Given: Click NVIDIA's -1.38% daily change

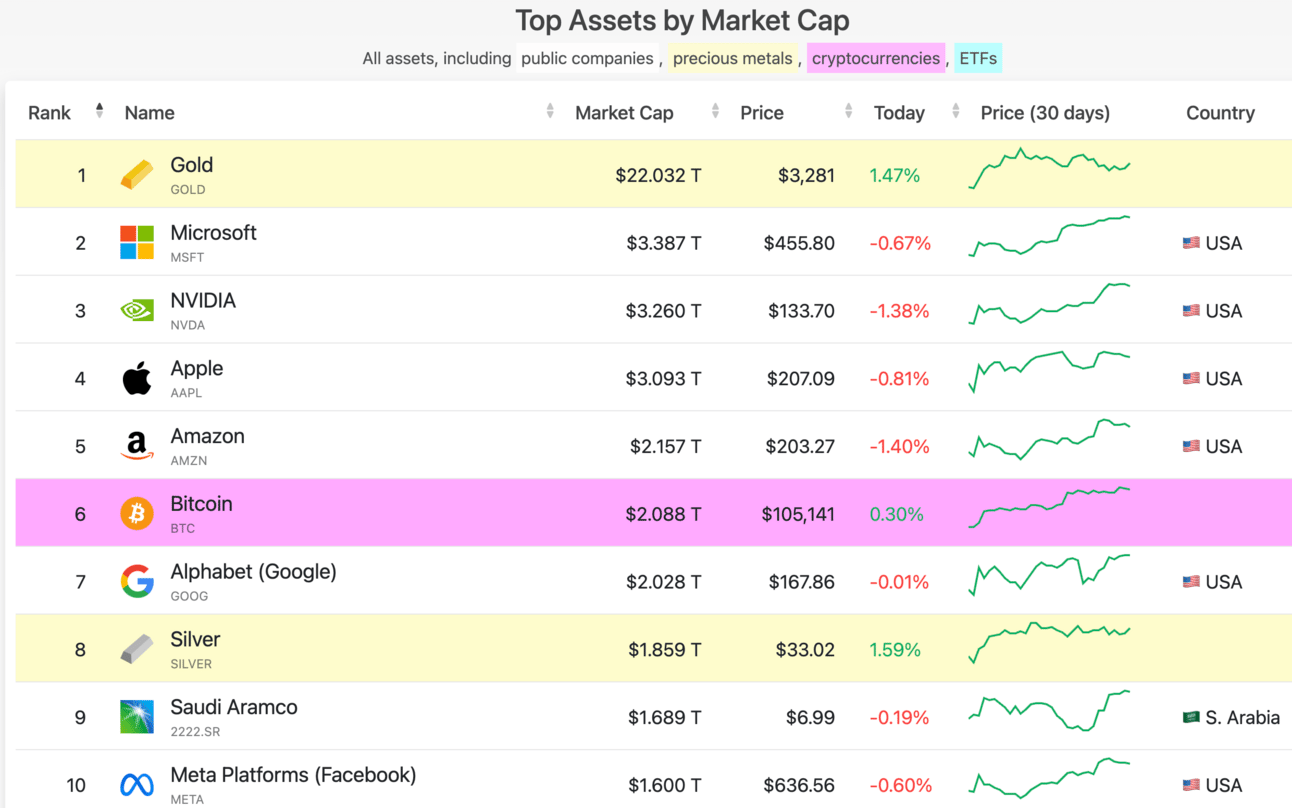Looking at the screenshot, I should click(899, 311).
